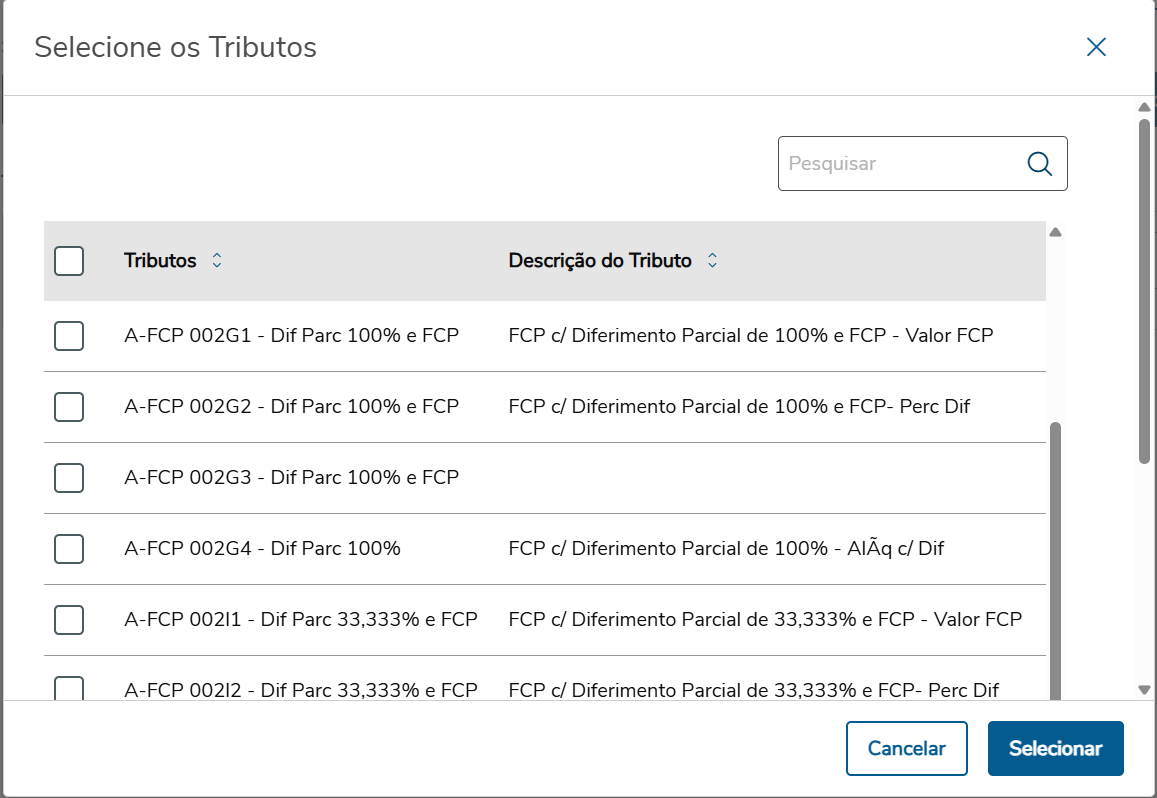Click the Descrição do Tributo header
This screenshot has width=1157, height=798.
coord(600,261)
